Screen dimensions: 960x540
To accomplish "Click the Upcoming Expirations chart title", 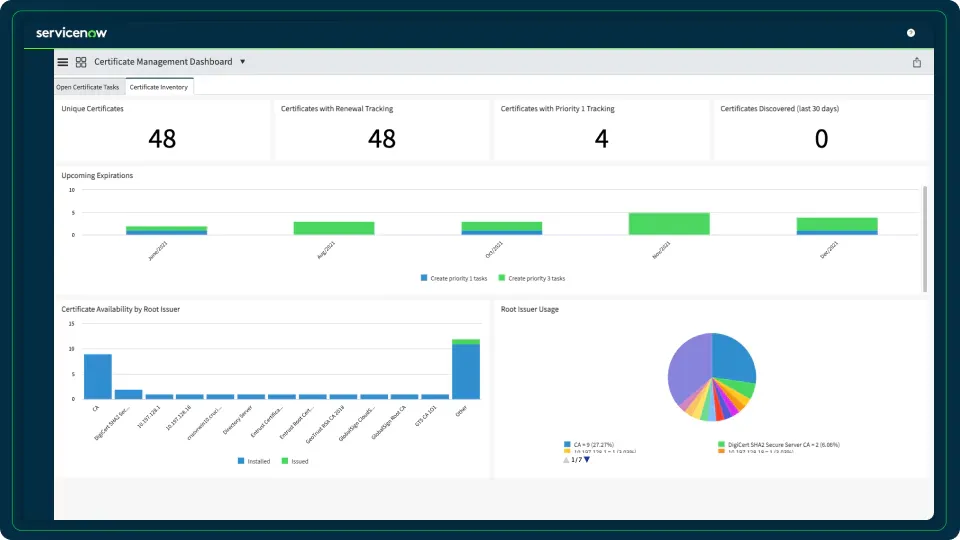I will 97,175.
